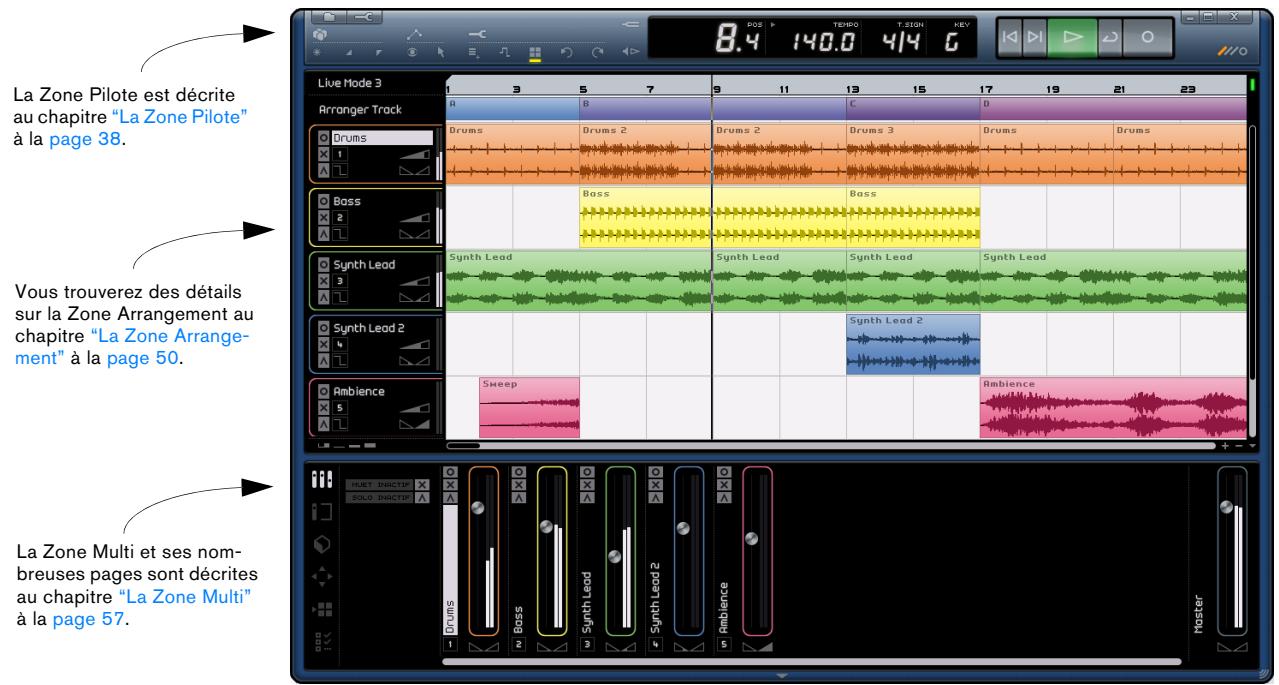1279x685 pixels.
Task: Select the arrow pointer tool in toolbar
Action: (x=440, y=54)
